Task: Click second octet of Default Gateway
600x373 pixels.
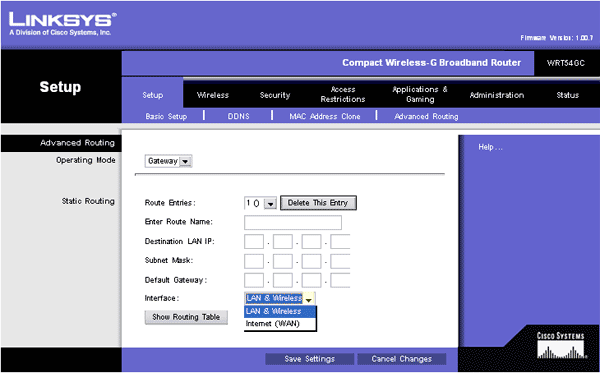Action: (283, 280)
